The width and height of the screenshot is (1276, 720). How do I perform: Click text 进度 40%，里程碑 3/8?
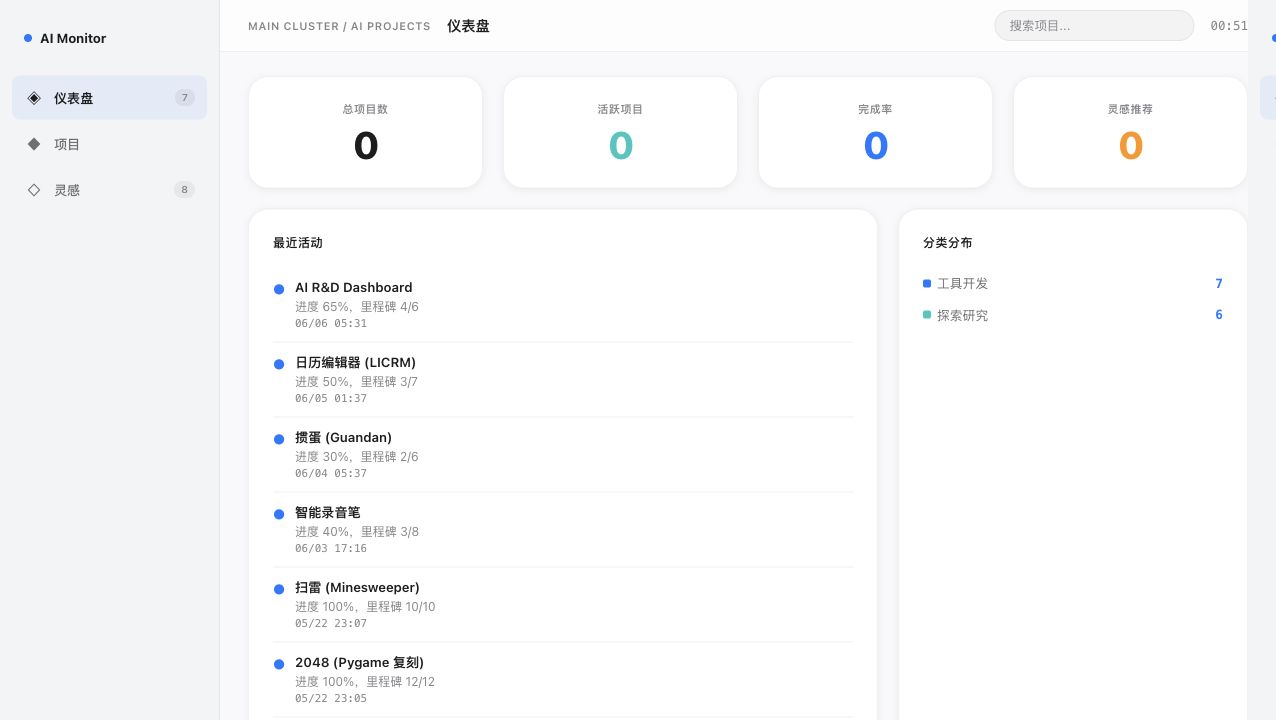[357, 532]
